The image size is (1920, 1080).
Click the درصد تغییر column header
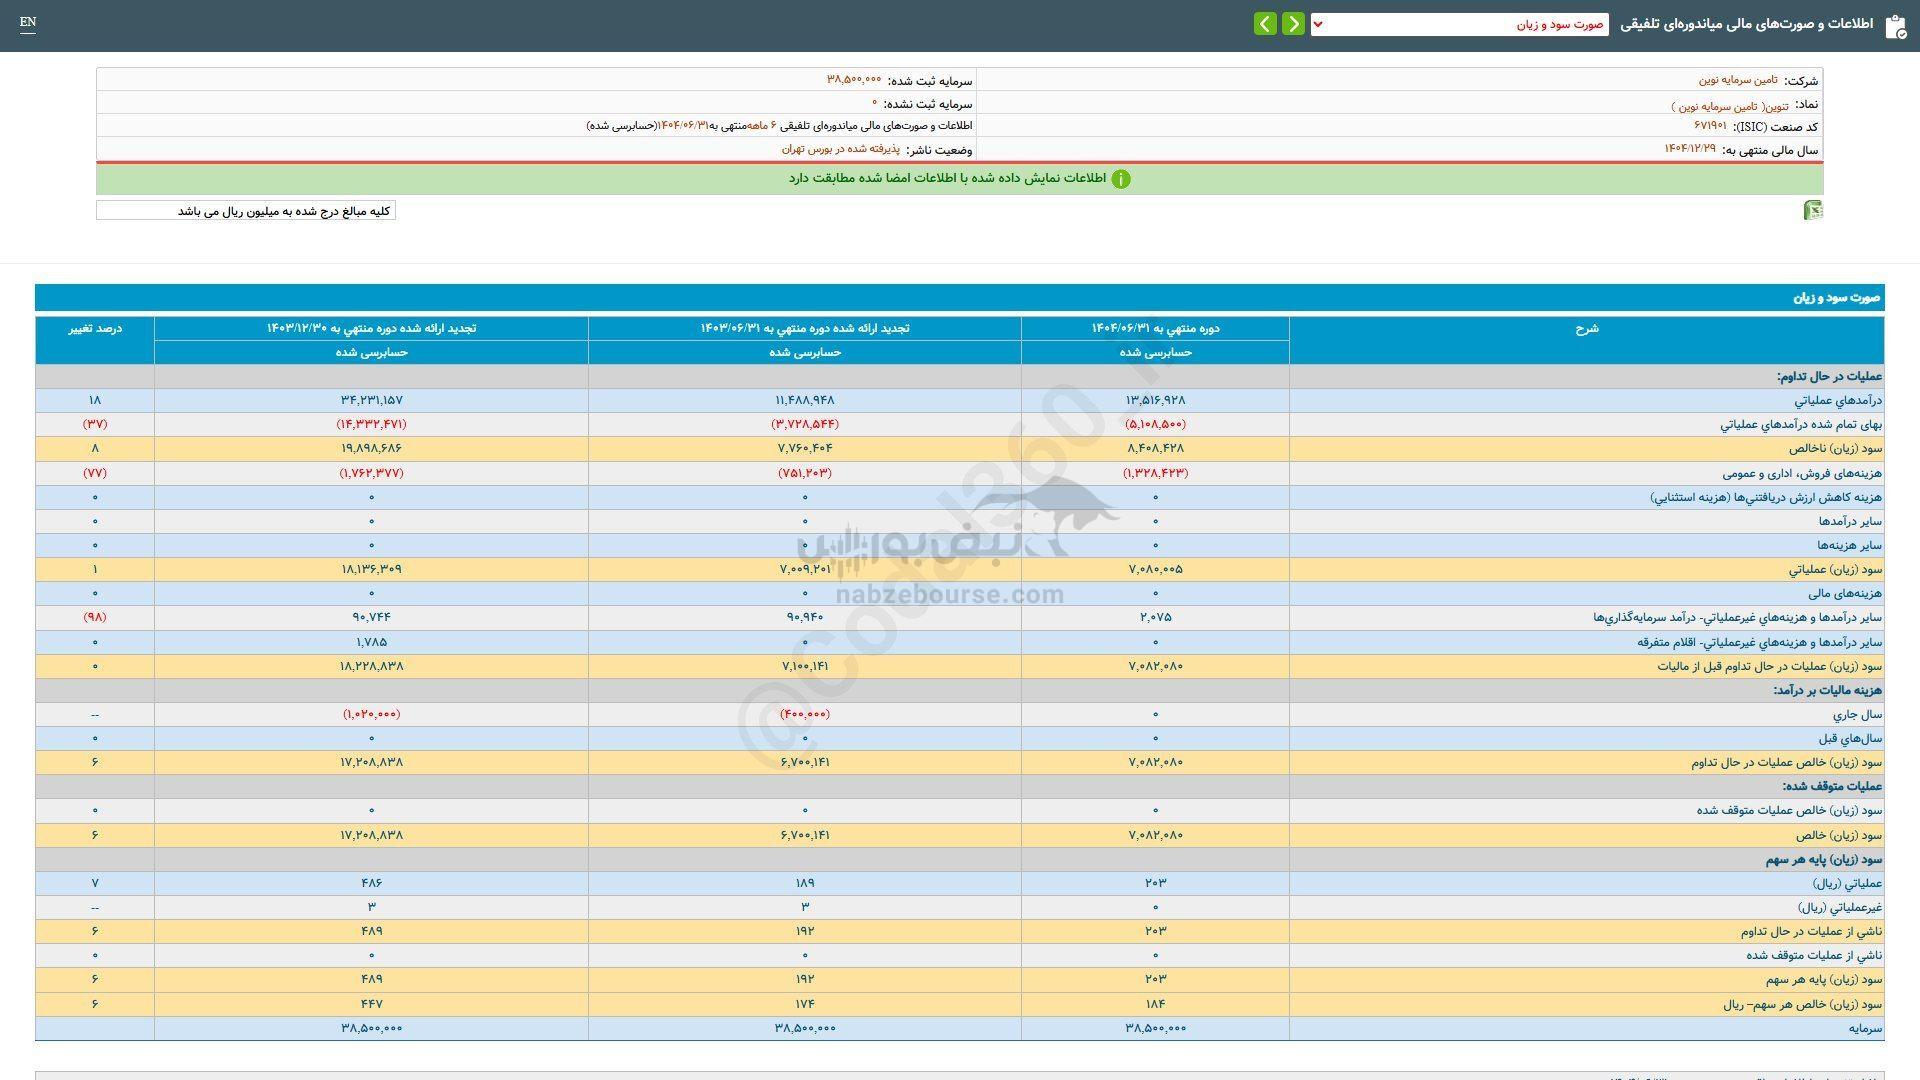[95, 328]
